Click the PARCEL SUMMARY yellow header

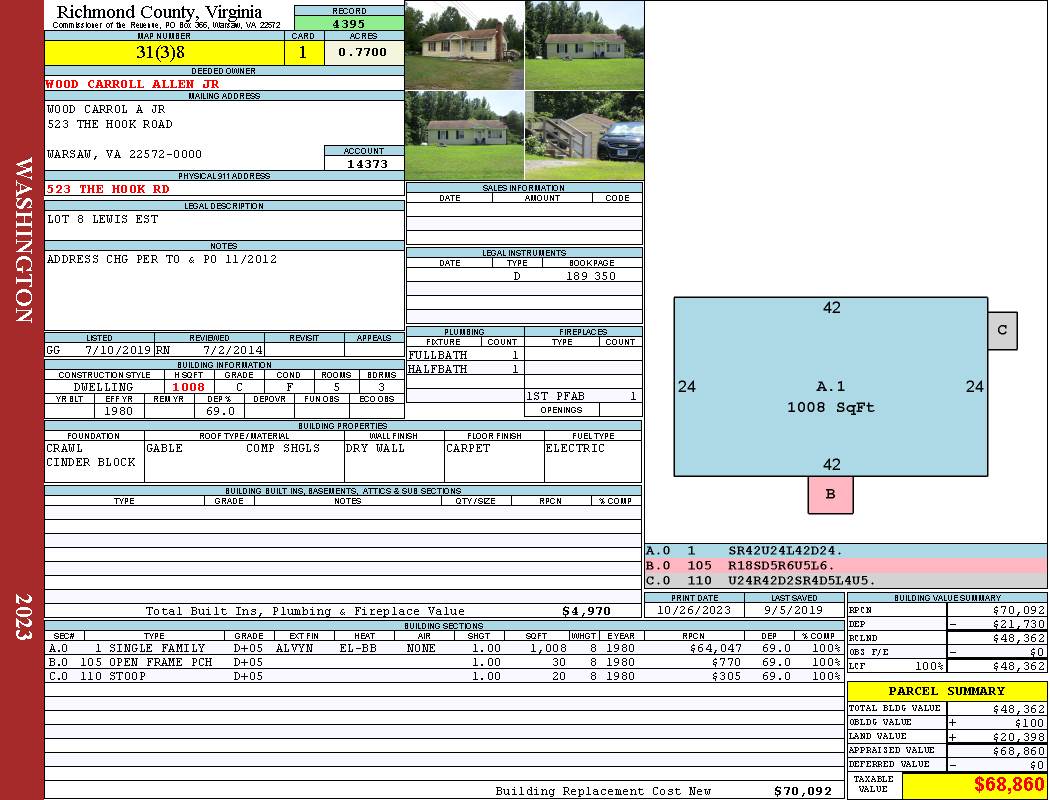point(946,691)
